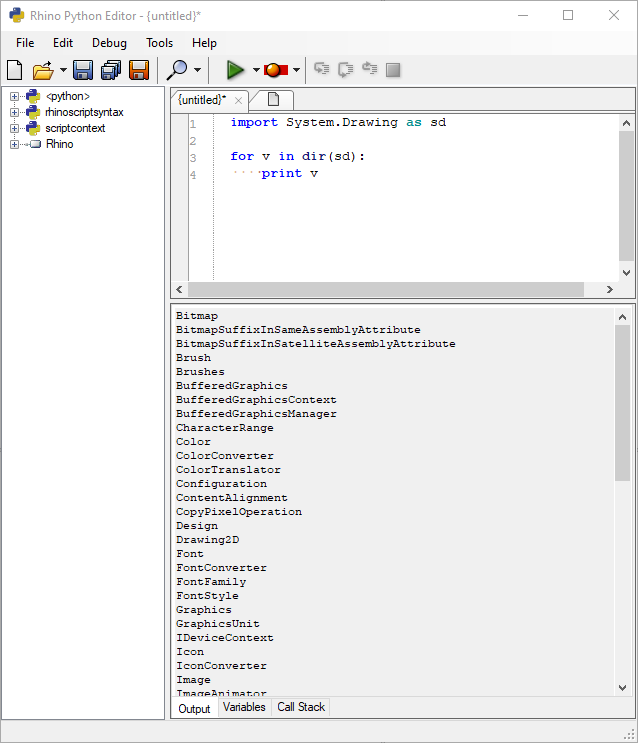The width and height of the screenshot is (638, 743).
Task: Place cursor on the 'print v' line
Action: click(x=290, y=174)
